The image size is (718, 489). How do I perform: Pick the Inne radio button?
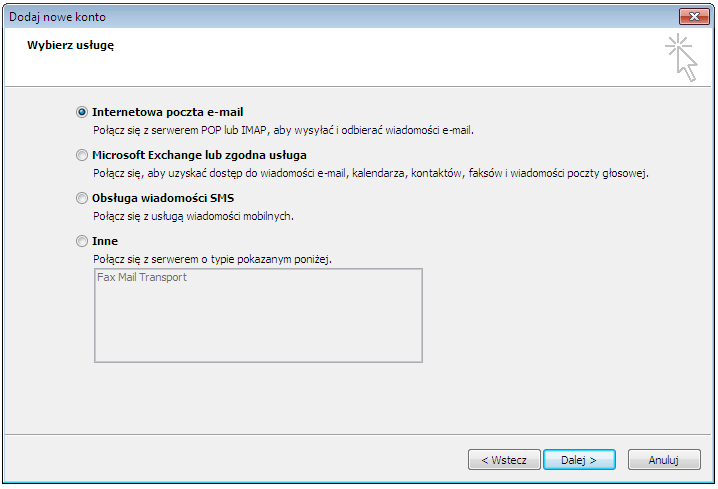(82, 241)
